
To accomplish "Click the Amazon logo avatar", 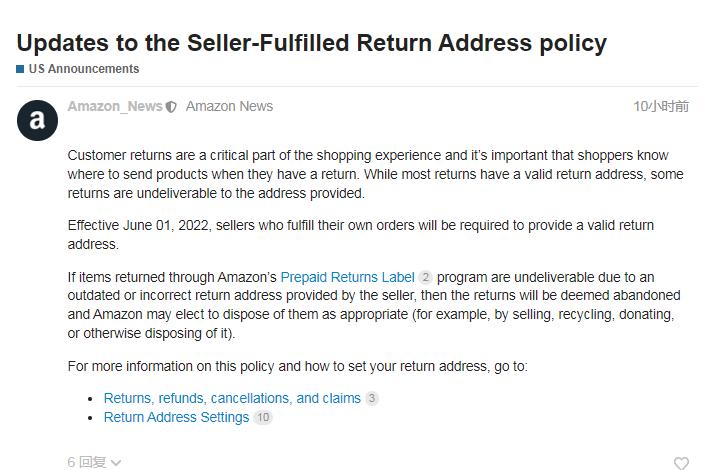I will 38,121.
